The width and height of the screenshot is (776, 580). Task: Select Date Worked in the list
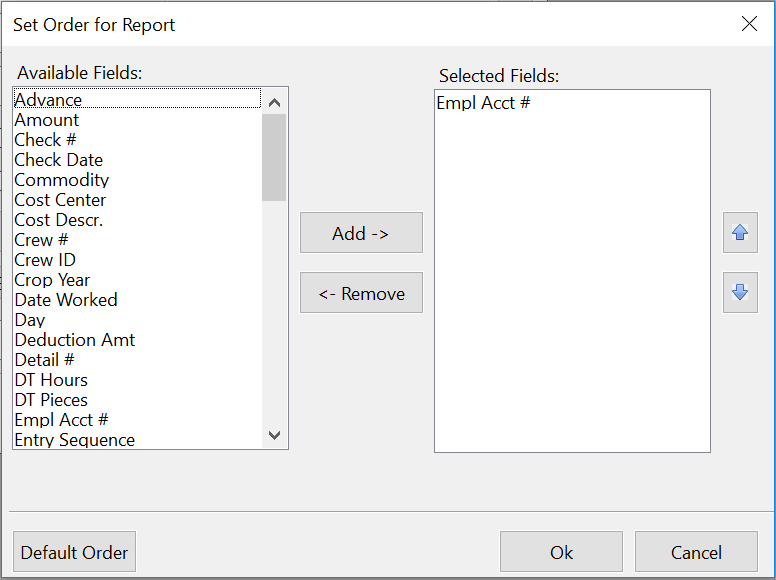(x=66, y=300)
